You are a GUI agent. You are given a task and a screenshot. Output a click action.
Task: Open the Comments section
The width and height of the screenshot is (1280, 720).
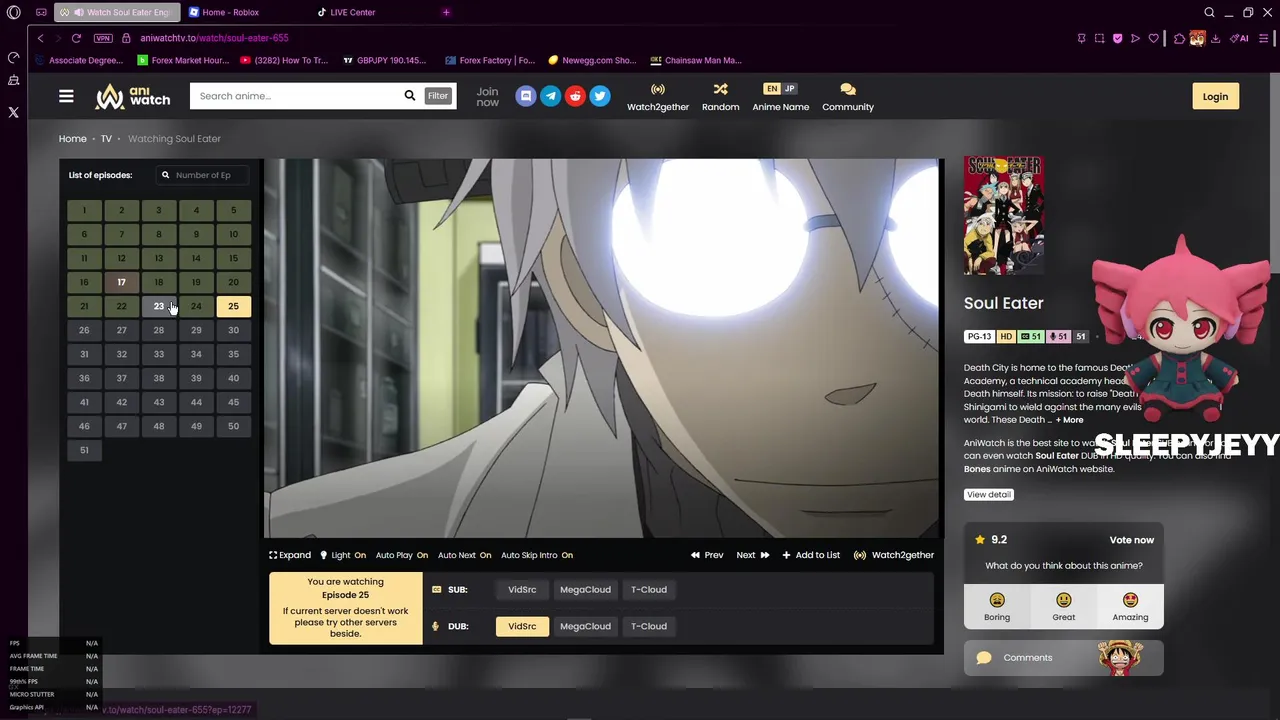[1064, 658]
